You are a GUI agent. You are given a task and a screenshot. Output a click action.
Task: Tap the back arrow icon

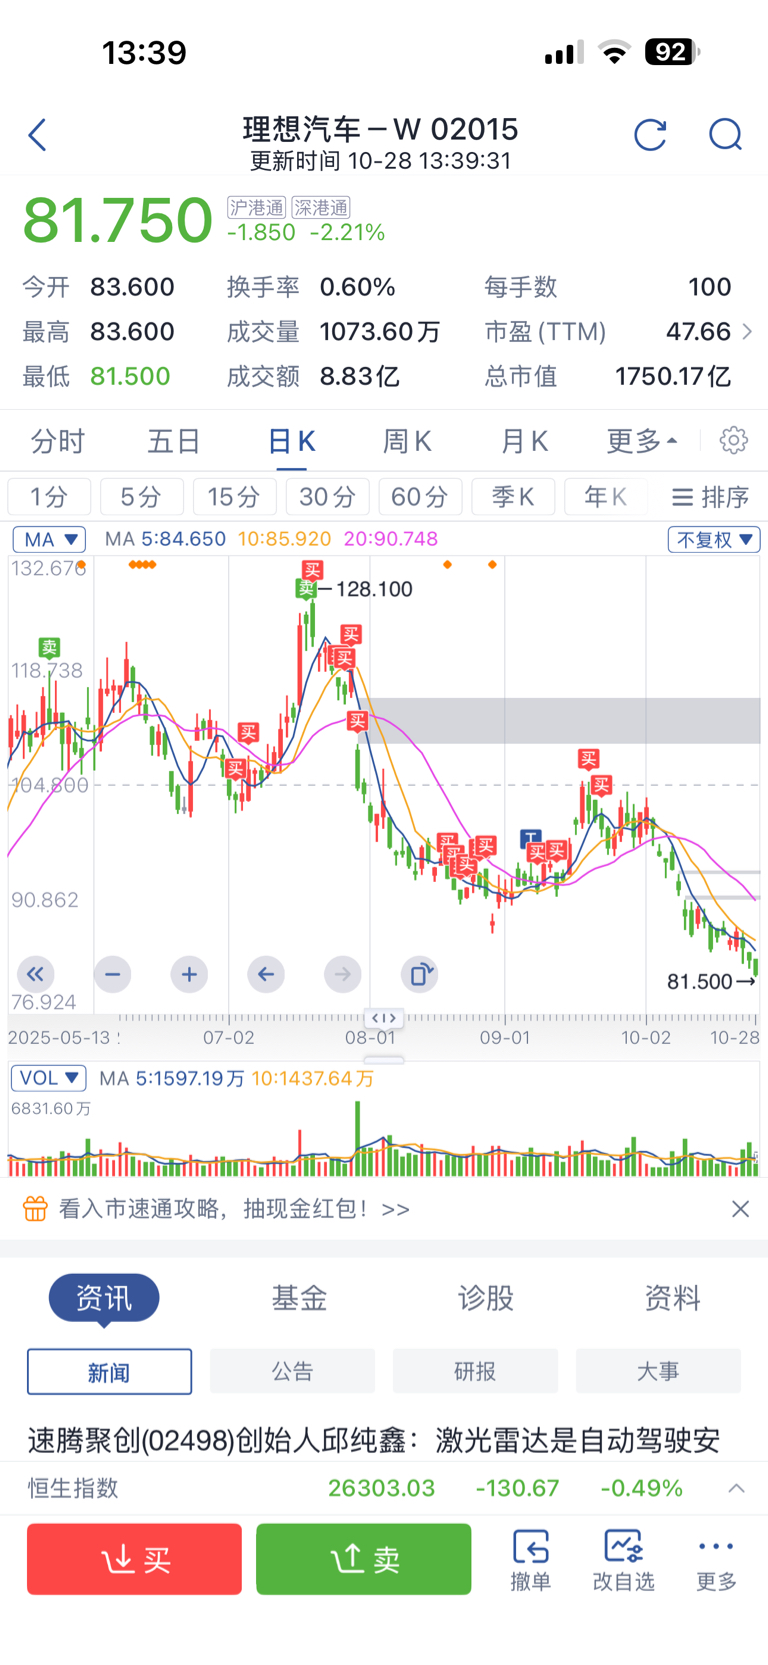38,135
